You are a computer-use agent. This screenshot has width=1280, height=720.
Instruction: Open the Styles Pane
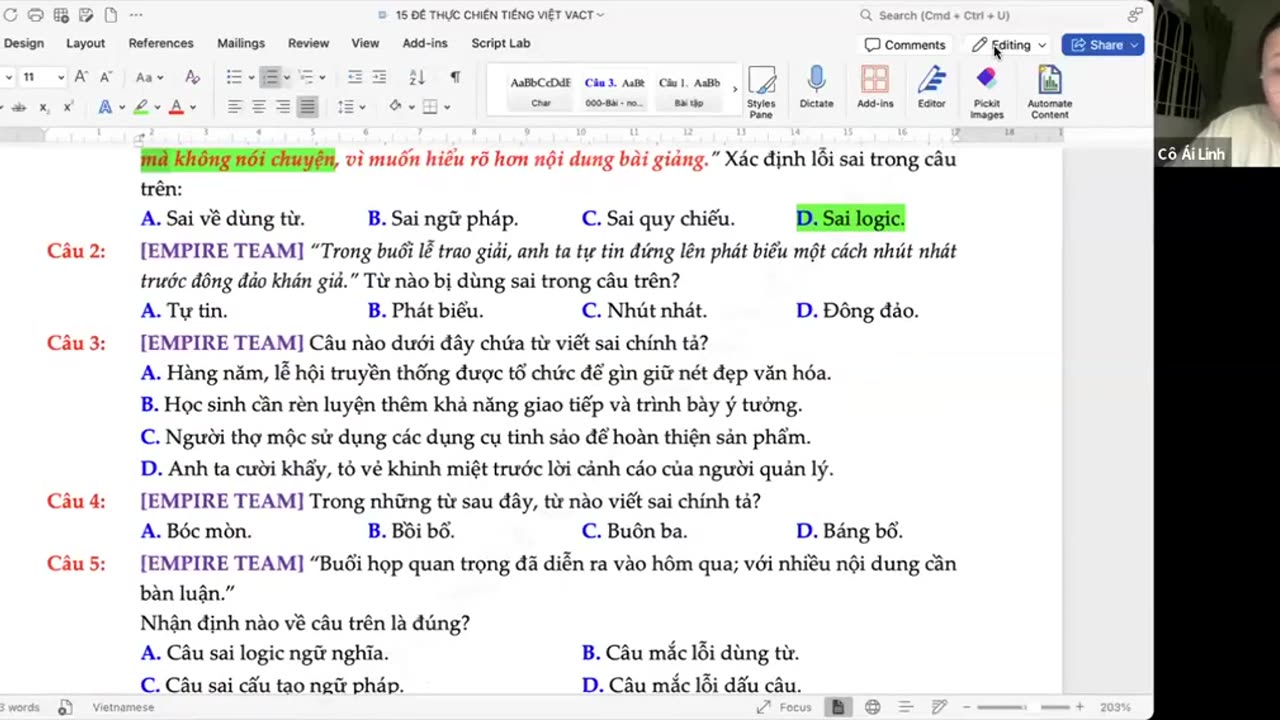tap(761, 93)
